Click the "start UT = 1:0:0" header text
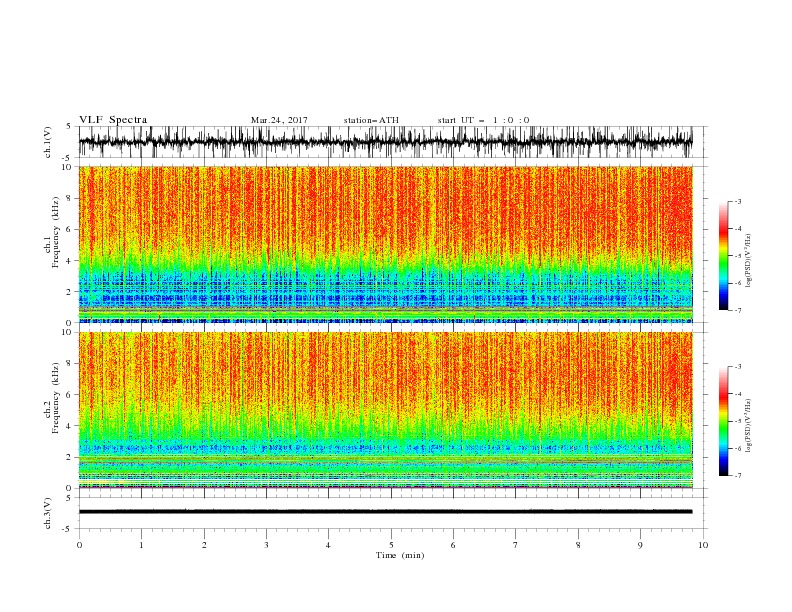 [x=483, y=120]
